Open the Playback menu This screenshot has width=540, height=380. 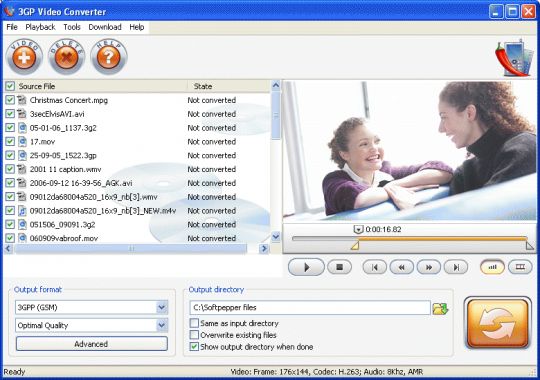[x=40, y=27]
